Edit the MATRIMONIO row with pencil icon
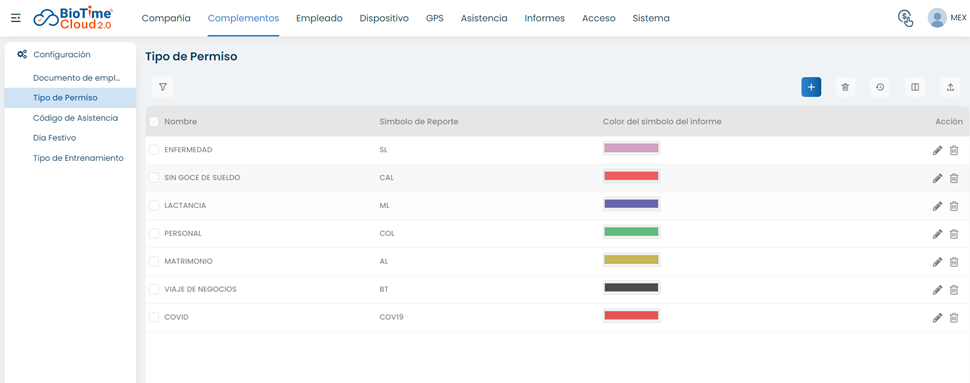970x383 pixels. [x=937, y=262]
